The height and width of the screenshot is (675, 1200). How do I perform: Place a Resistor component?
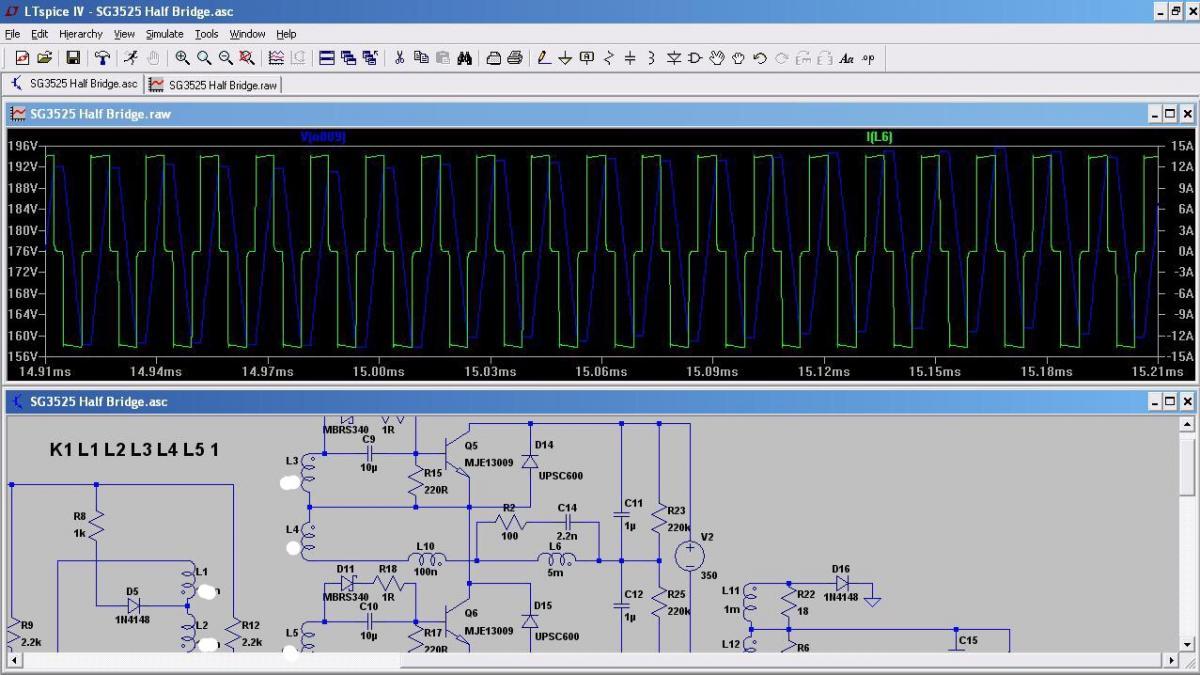[x=609, y=58]
